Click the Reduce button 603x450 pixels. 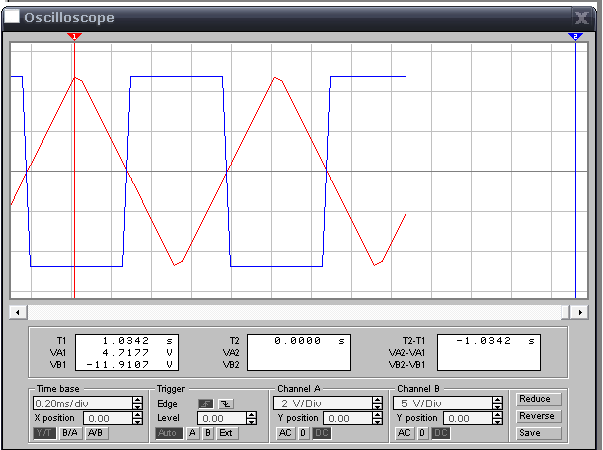tap(537, 398)
